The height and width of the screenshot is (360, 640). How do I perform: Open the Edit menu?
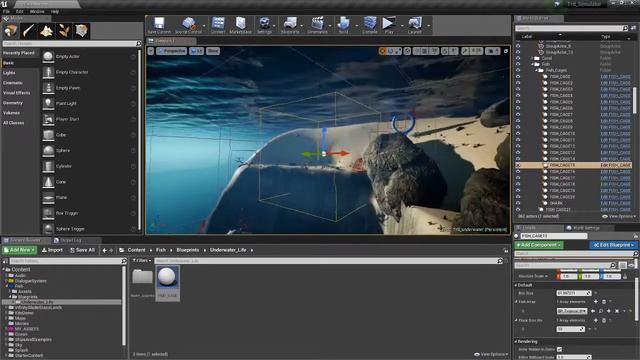[19, 11]
